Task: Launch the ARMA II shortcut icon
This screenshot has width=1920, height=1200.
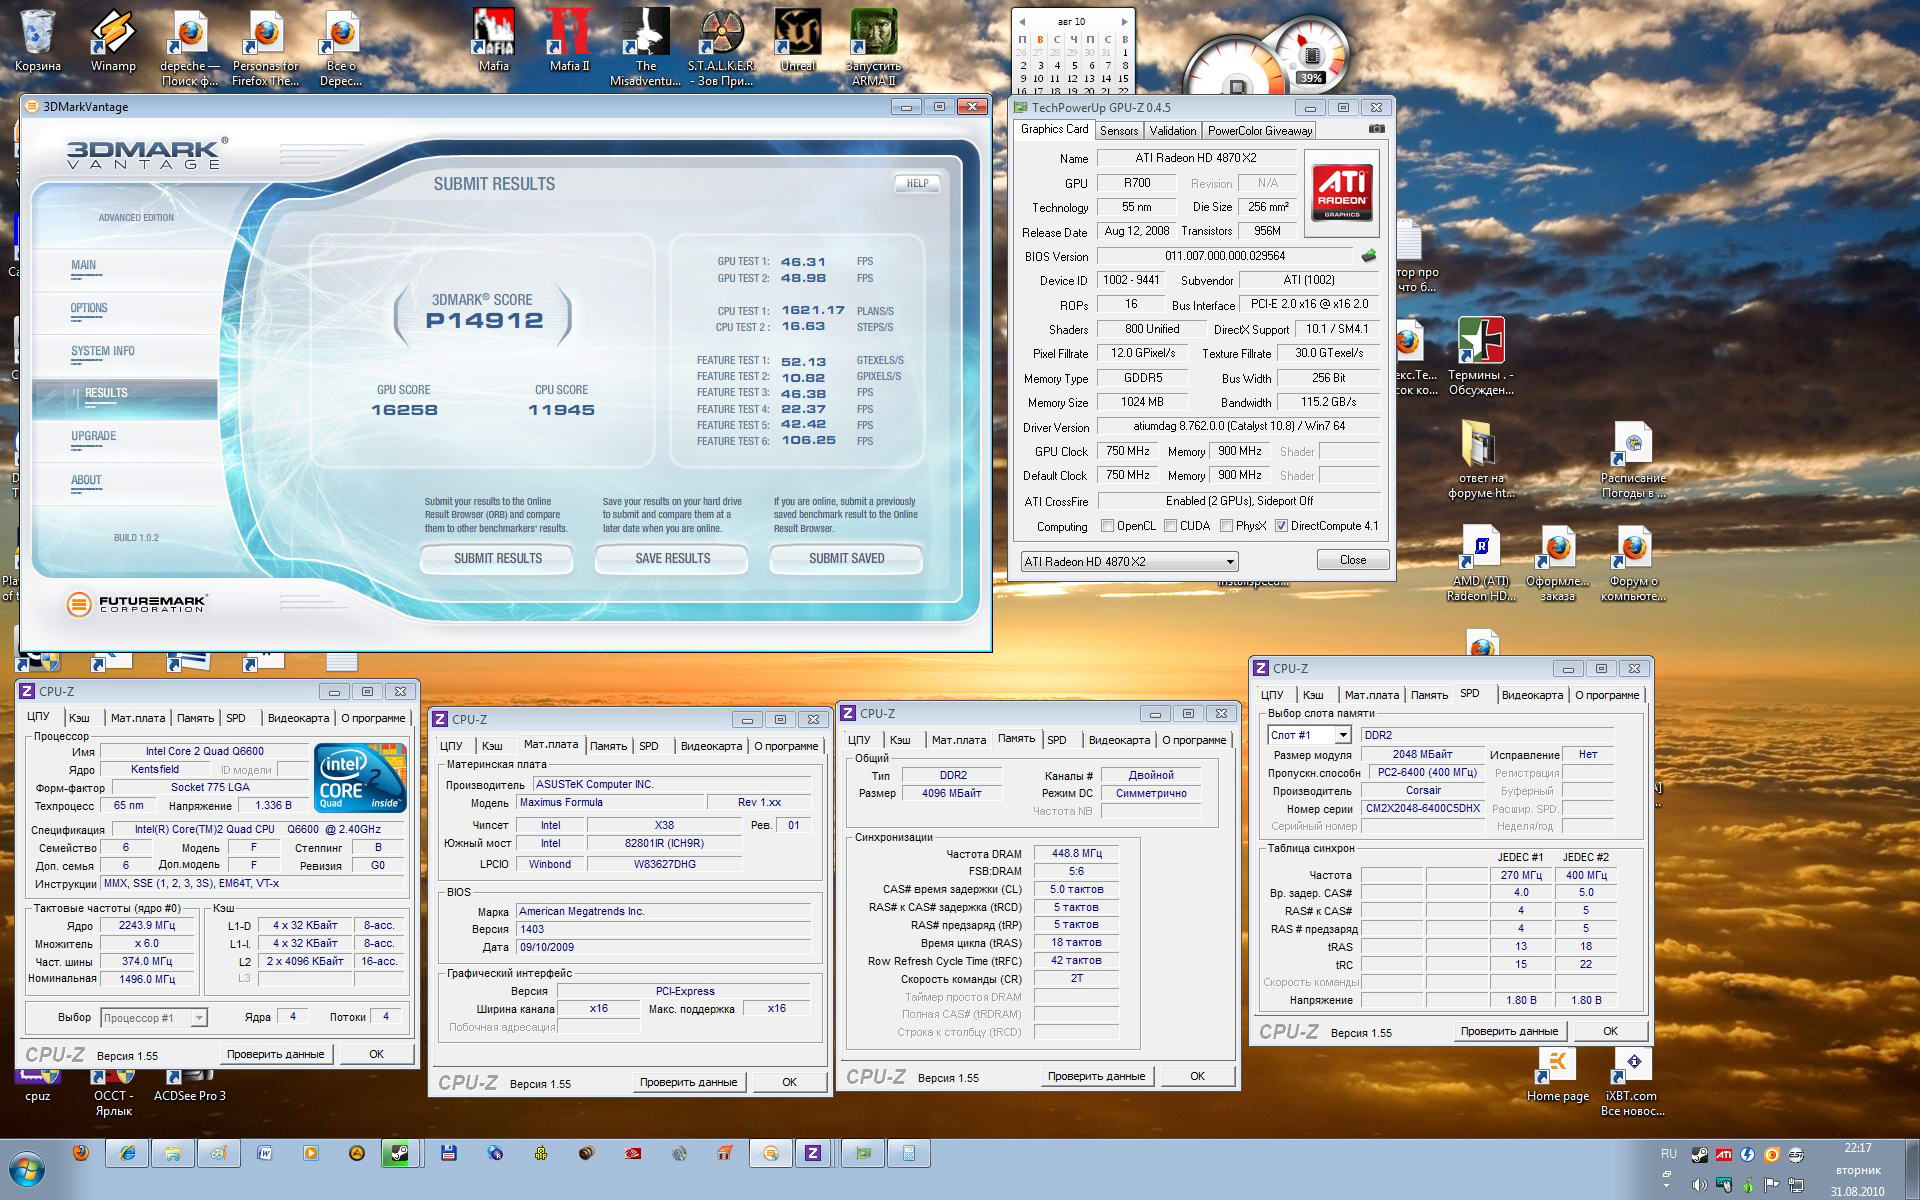Action: point(873,47)
